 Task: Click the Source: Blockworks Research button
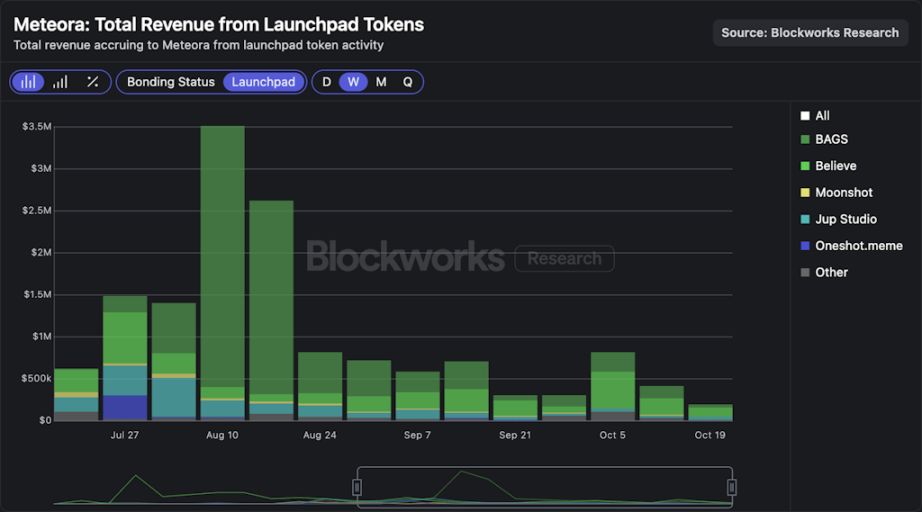[x=810, y=33]
